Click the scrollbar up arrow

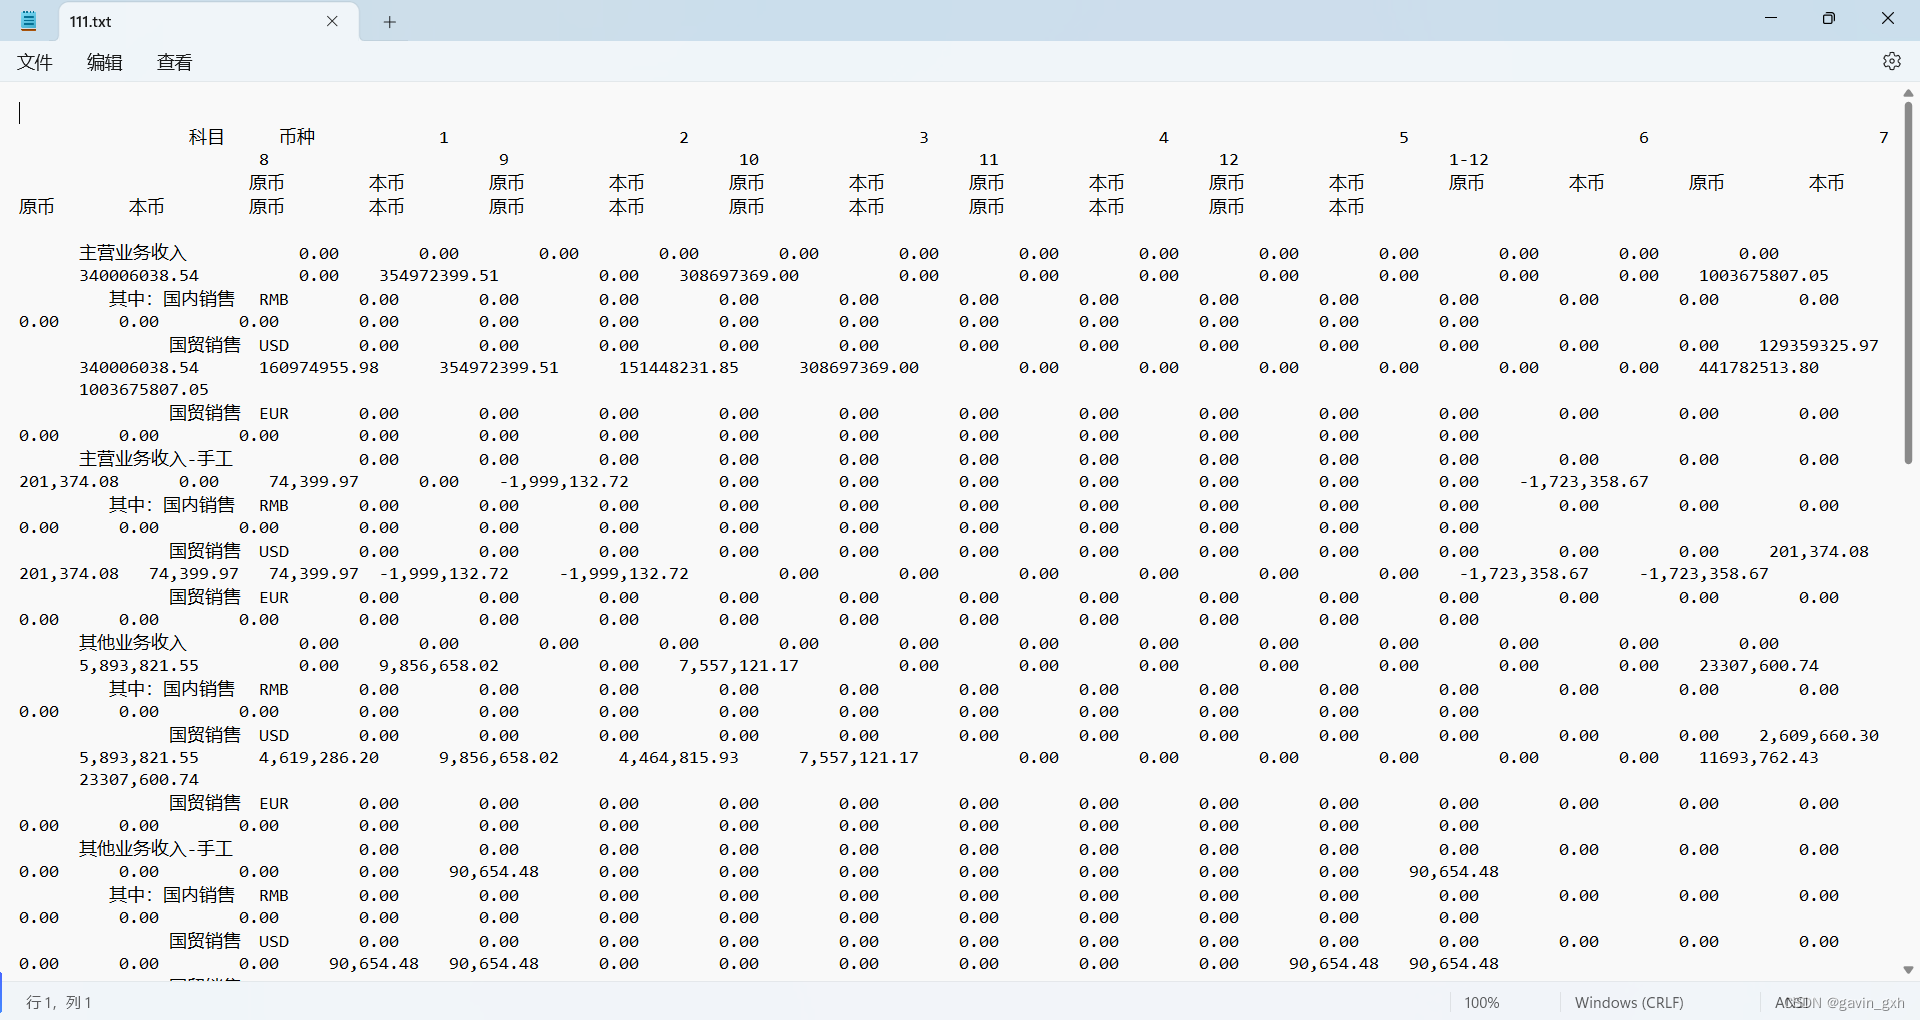pos(1909,93)
